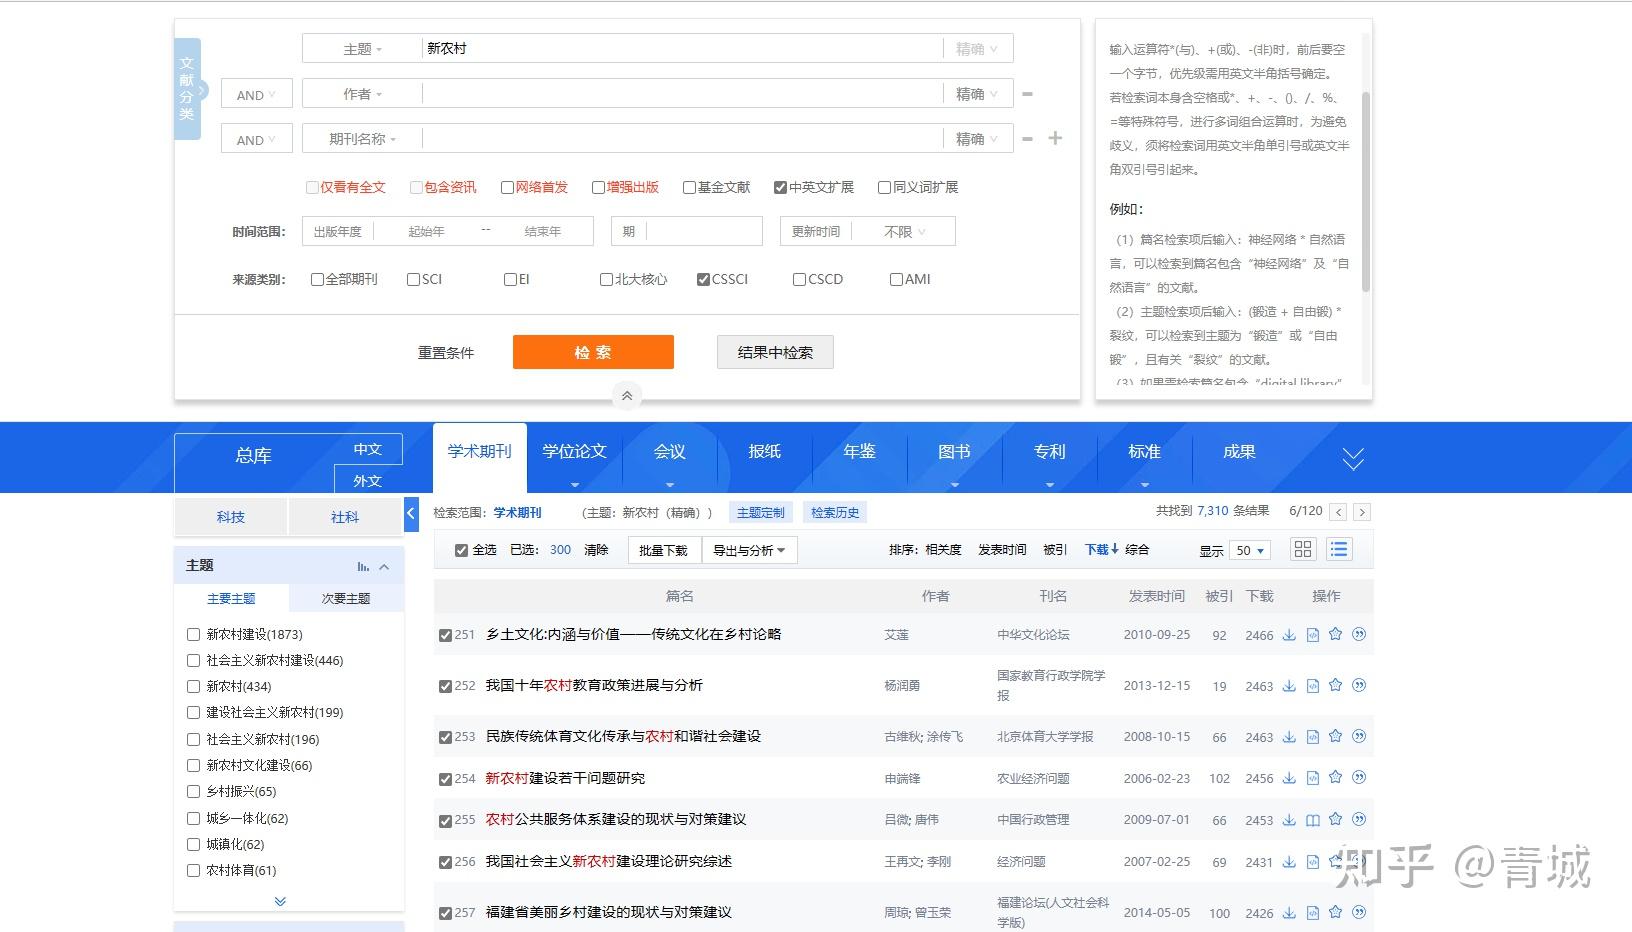Open HTML reading for row 253
This screenshot has width=1632, height=932.
1313,737
